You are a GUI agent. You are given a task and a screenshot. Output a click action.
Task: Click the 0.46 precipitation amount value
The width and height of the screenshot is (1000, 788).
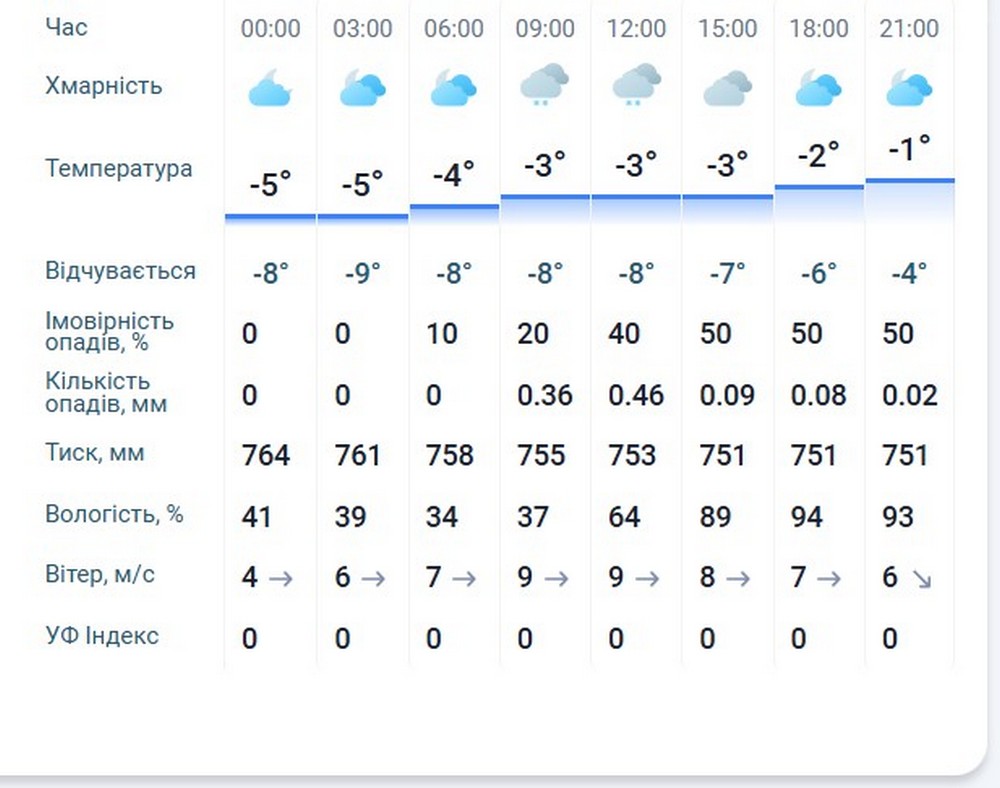636,395
